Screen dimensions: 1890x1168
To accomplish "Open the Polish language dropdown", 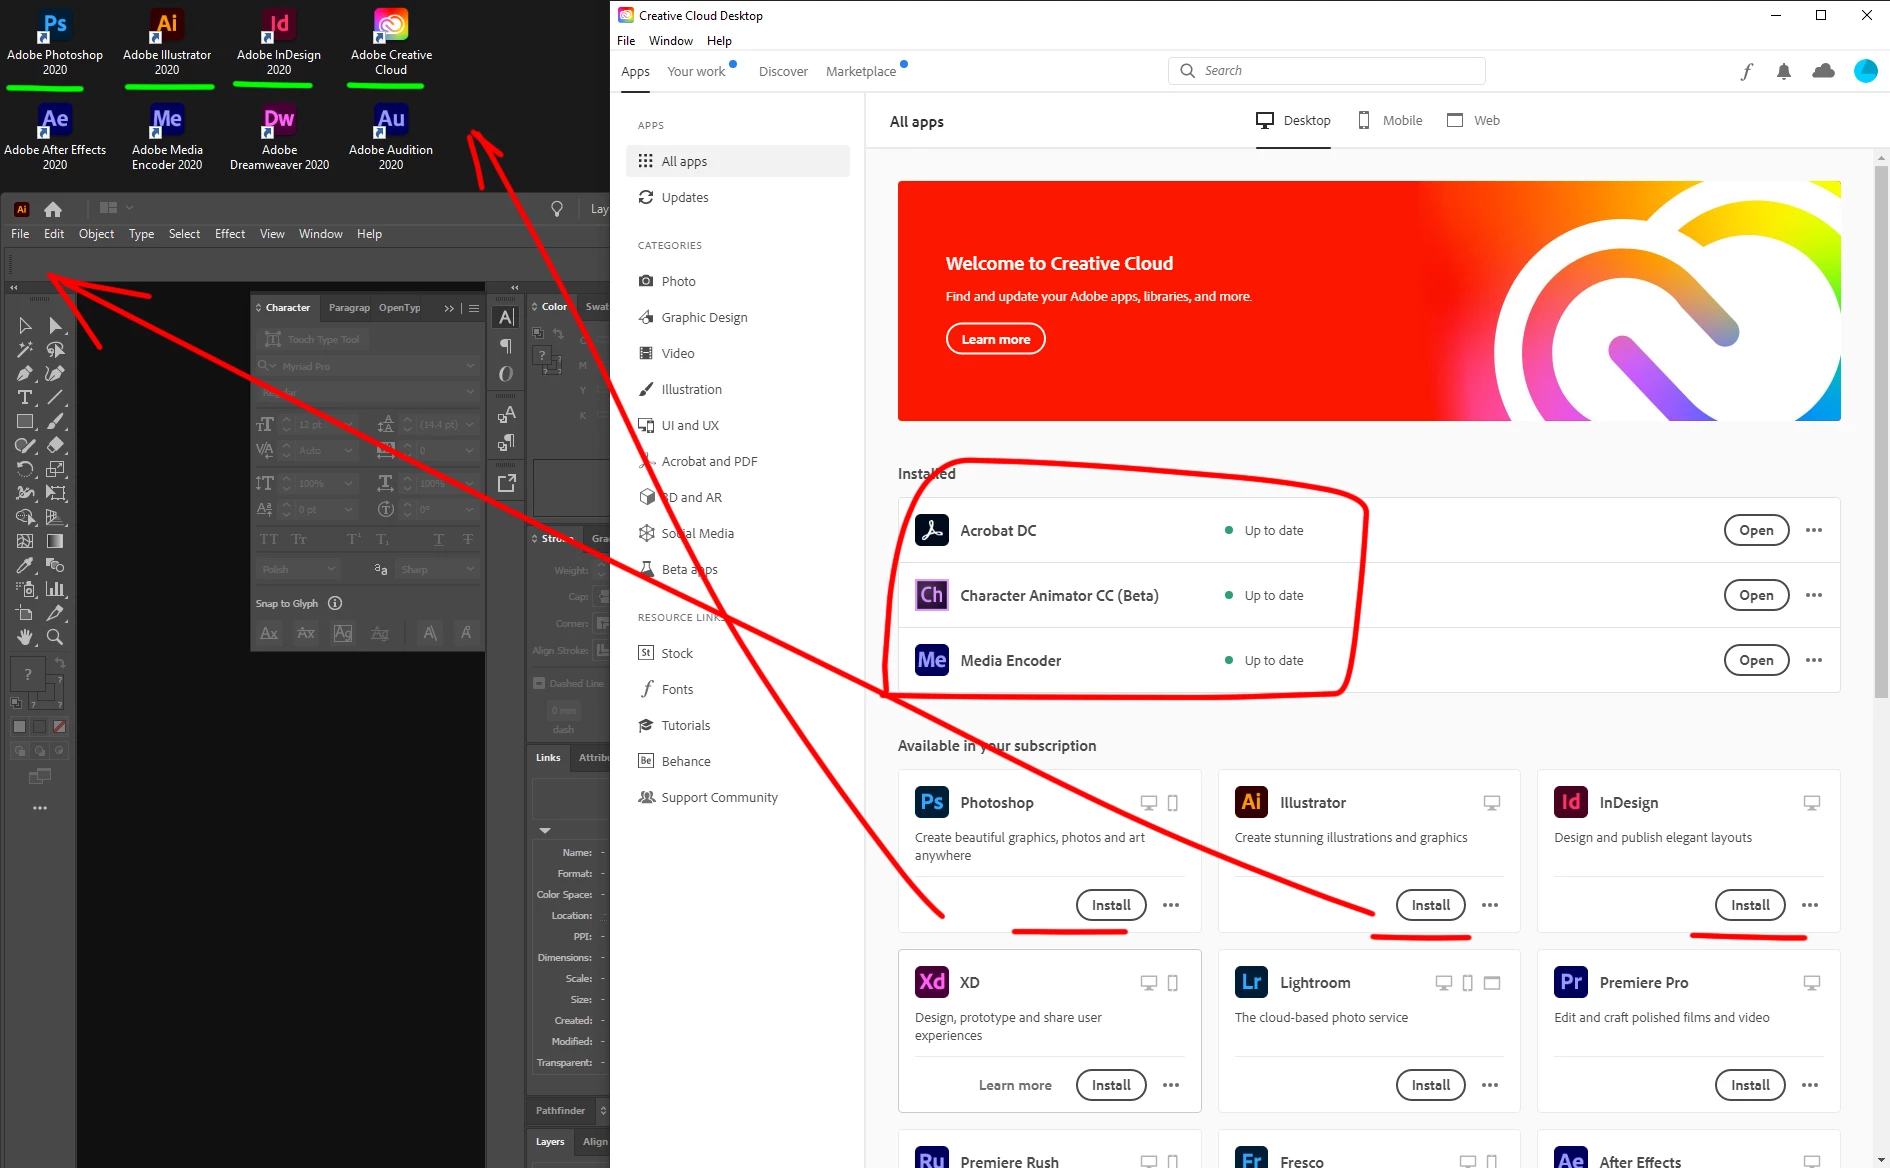I will pos(300,569).
